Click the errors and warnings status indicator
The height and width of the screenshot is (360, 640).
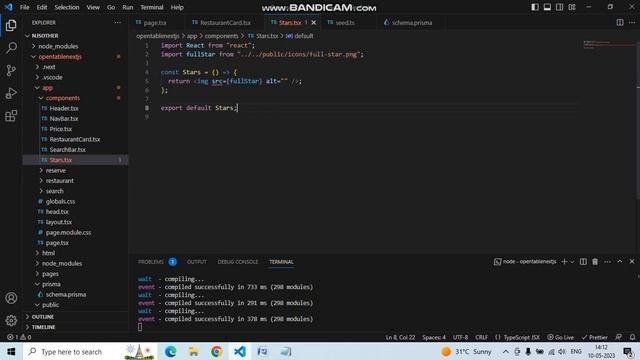(19, 337)
